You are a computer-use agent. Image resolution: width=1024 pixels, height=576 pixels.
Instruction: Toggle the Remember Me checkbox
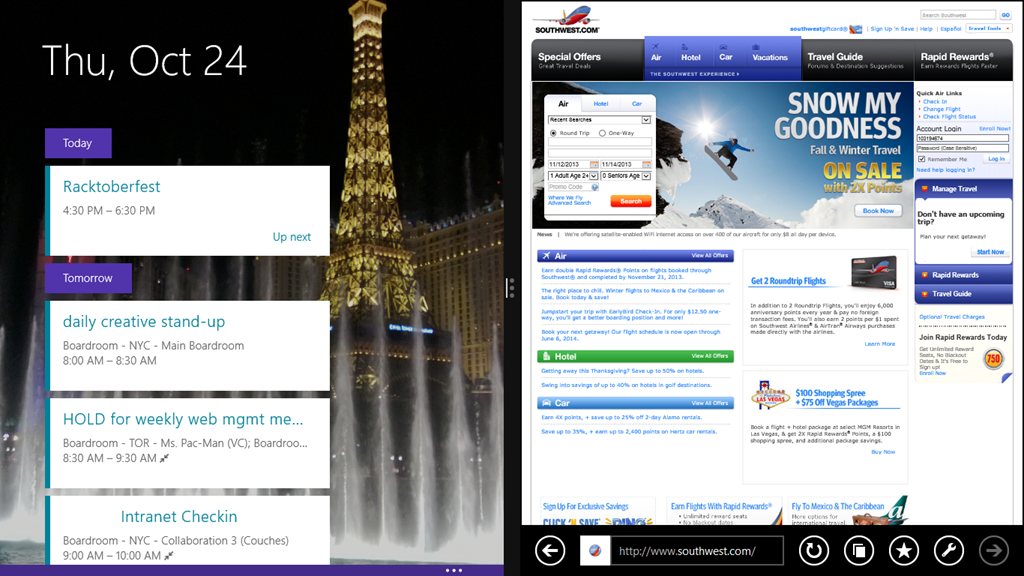[x=921, y=159]
